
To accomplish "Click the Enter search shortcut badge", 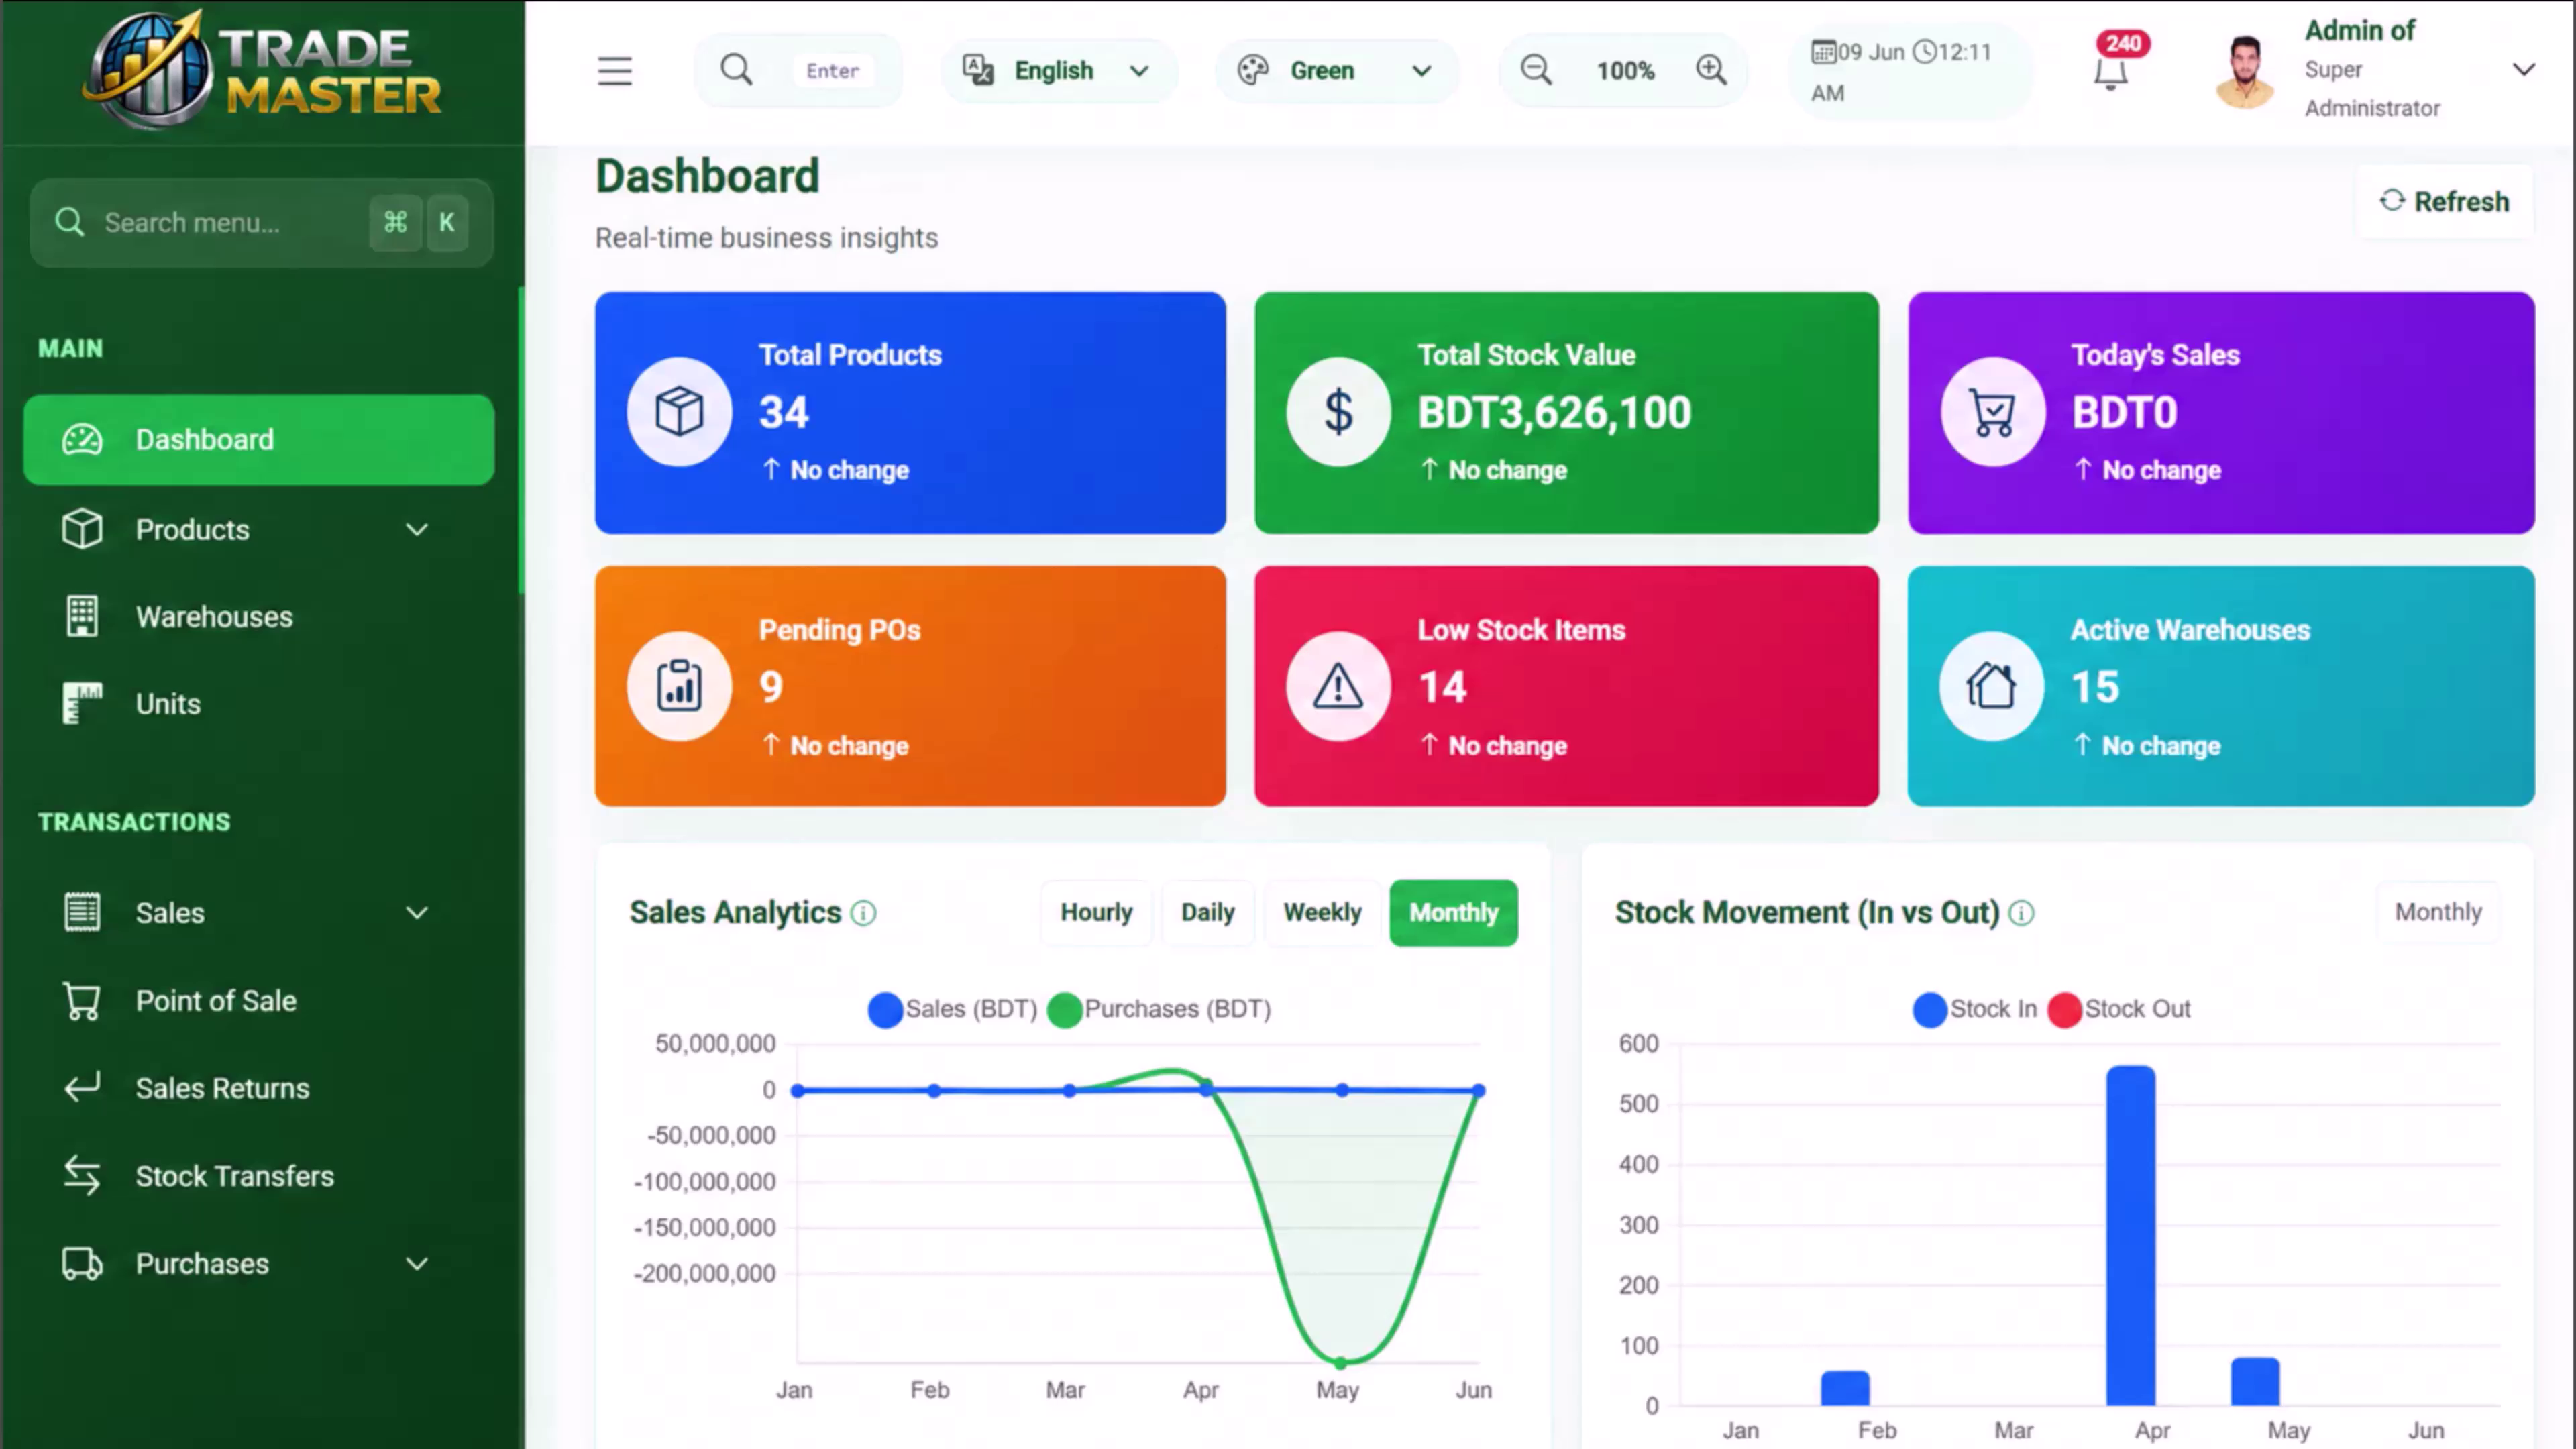I will point(832,71).
